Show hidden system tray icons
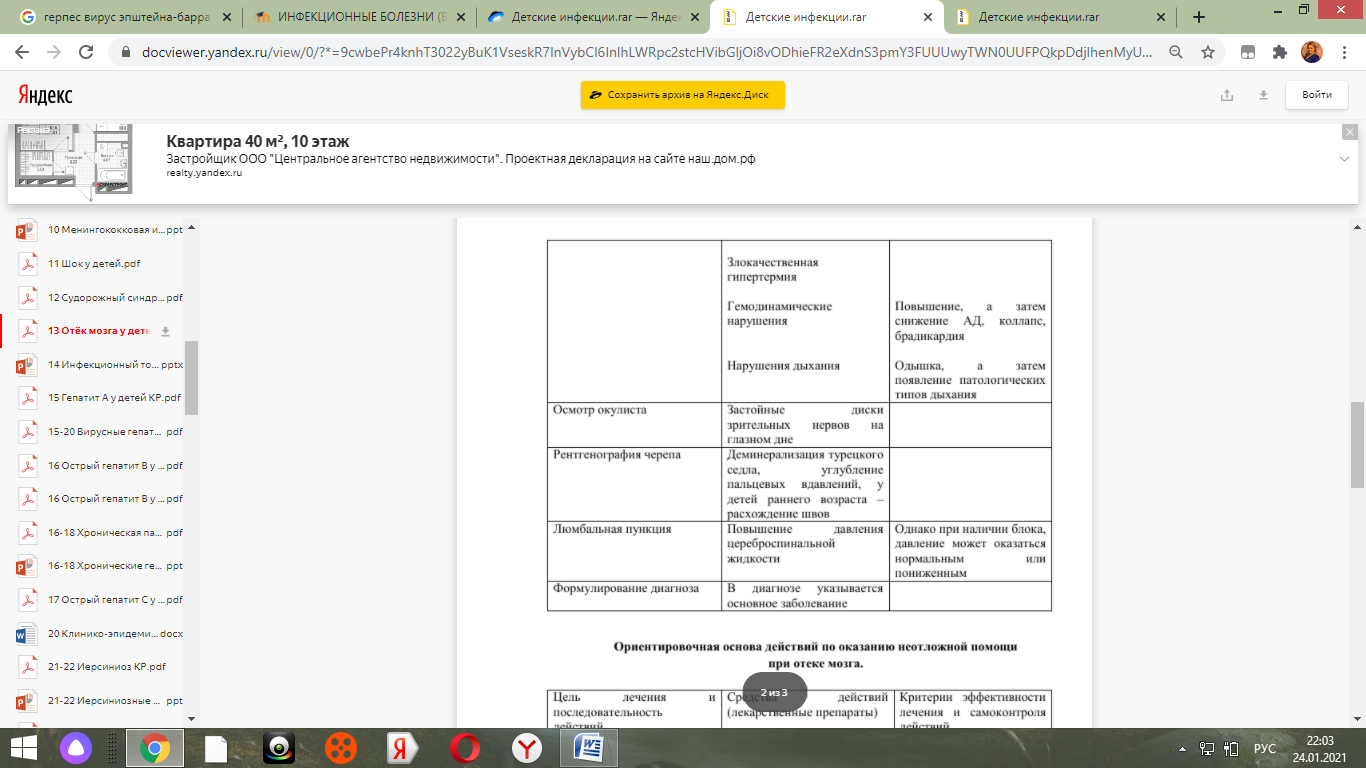Viewport: 1366px width, 768px height. pyautogui.click(x=1184, y=748)
